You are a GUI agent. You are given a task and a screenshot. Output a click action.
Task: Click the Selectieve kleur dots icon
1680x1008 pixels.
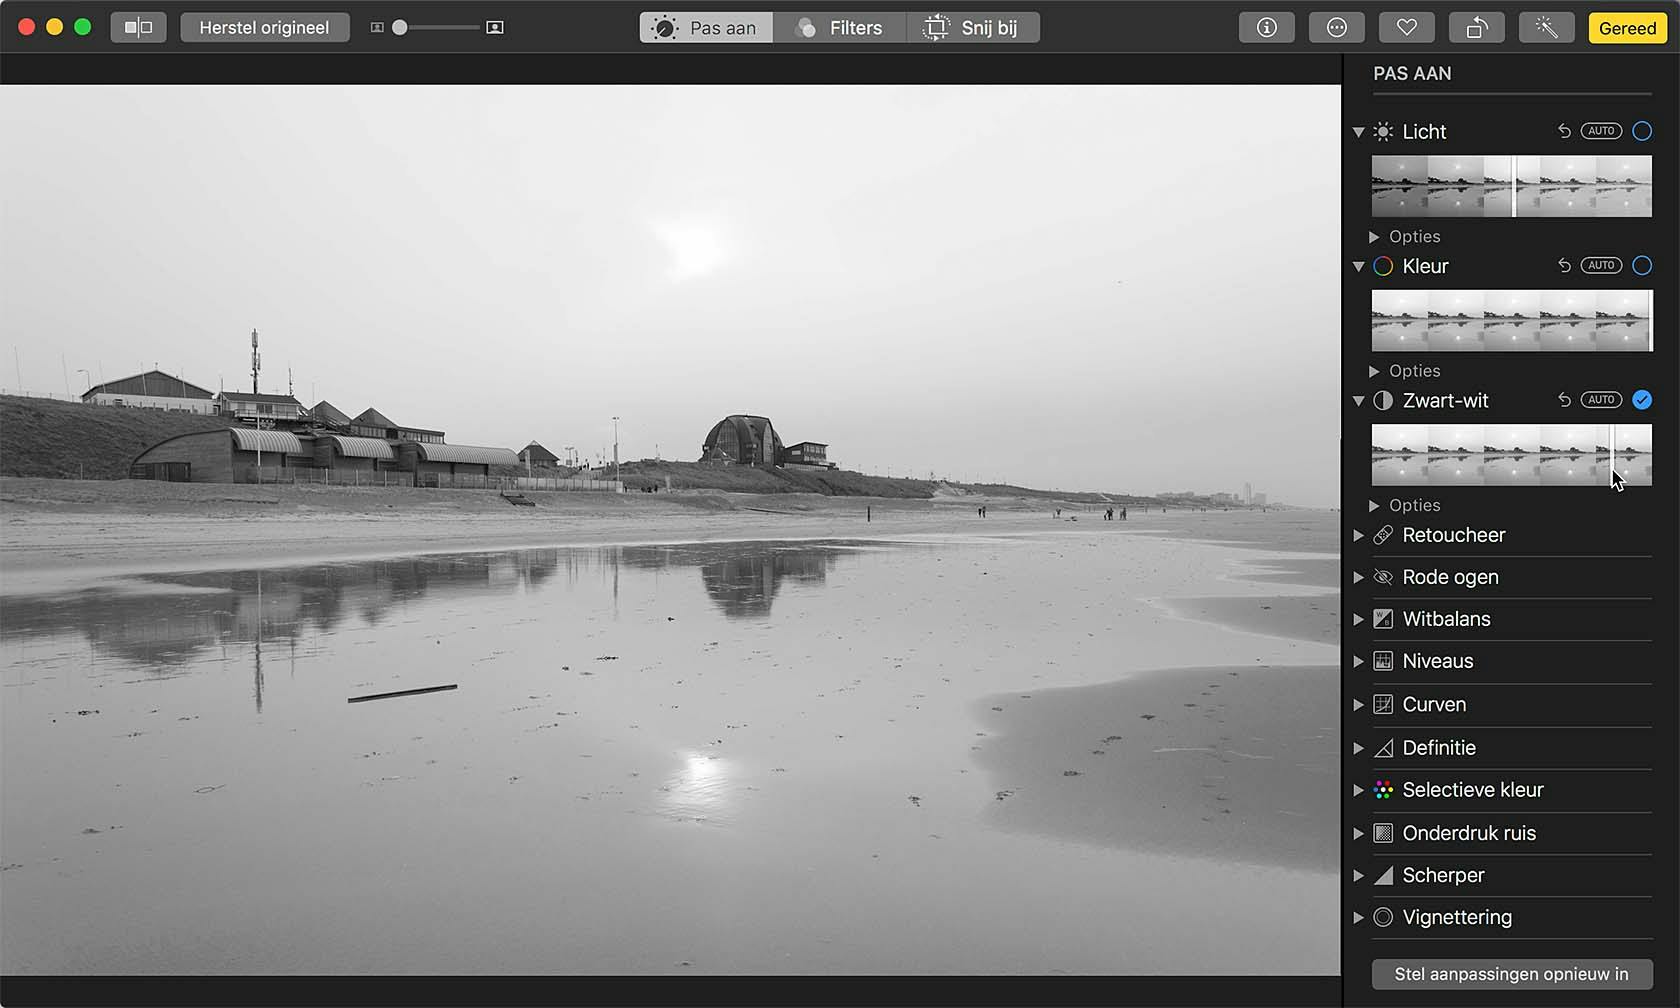point(1383,790)
